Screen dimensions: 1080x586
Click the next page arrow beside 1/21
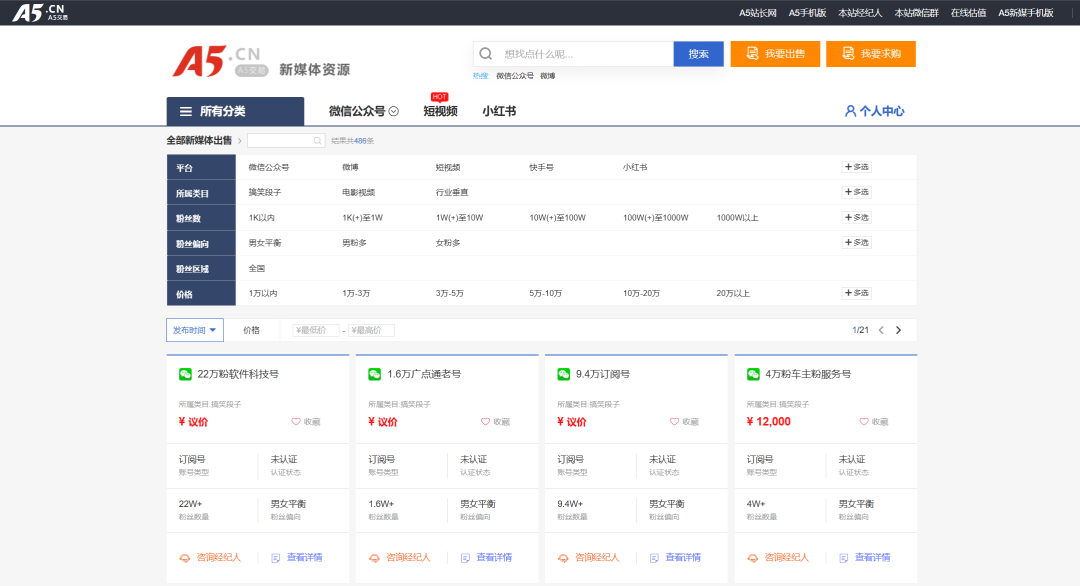(x=898, y=330)
